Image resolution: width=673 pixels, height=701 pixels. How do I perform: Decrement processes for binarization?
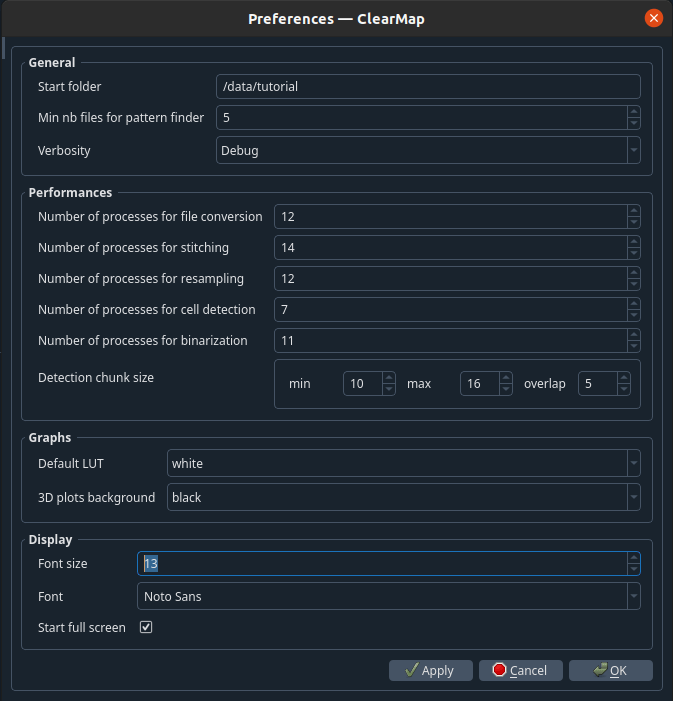[634, 346]
